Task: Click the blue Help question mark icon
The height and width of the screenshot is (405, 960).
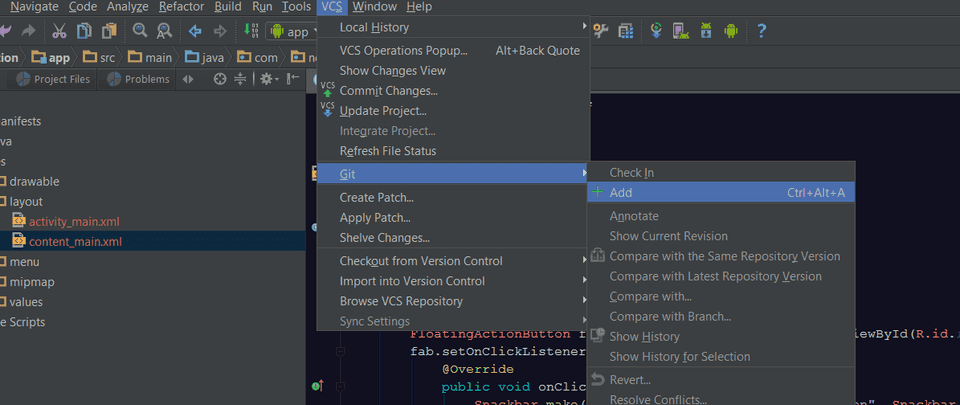Action: click(761, 31)
